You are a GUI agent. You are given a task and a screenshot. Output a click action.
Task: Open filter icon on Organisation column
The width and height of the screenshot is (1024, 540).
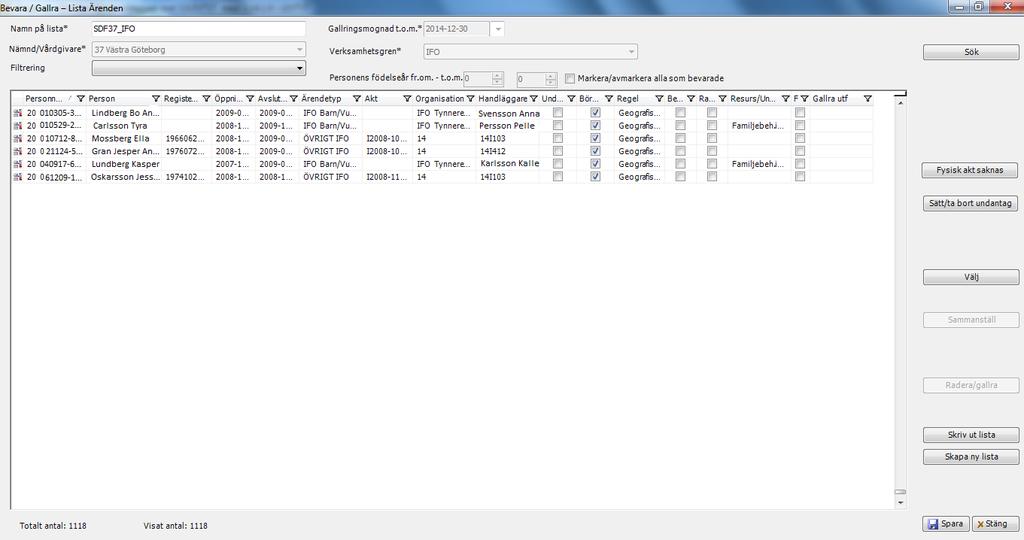tap(470, 99)
